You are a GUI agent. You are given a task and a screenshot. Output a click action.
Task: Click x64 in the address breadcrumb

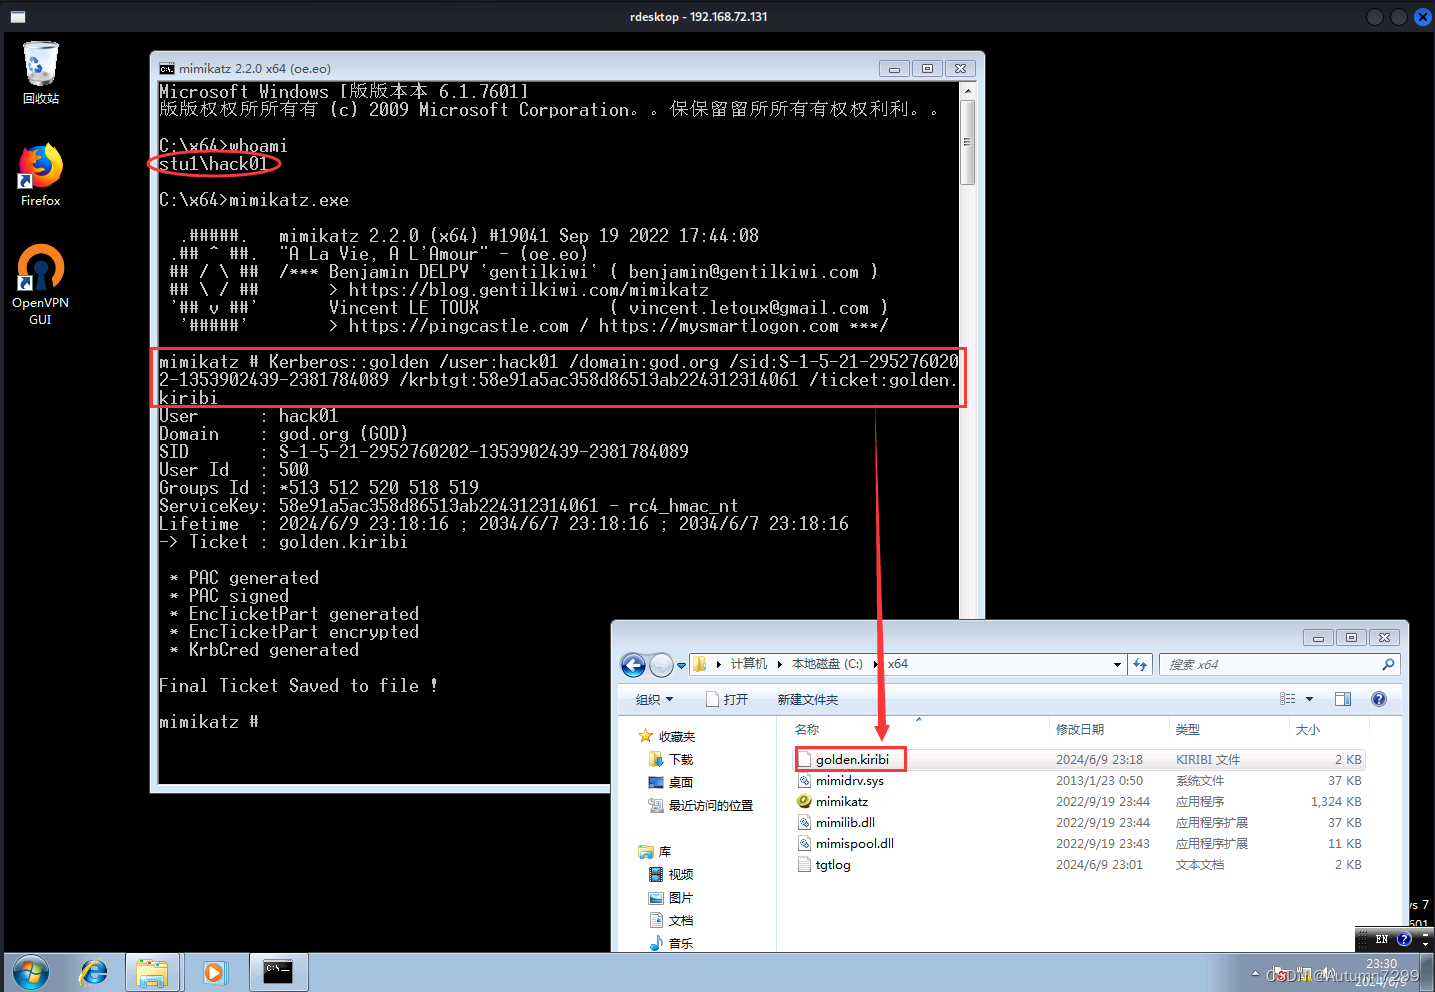[x=898, y=664]
